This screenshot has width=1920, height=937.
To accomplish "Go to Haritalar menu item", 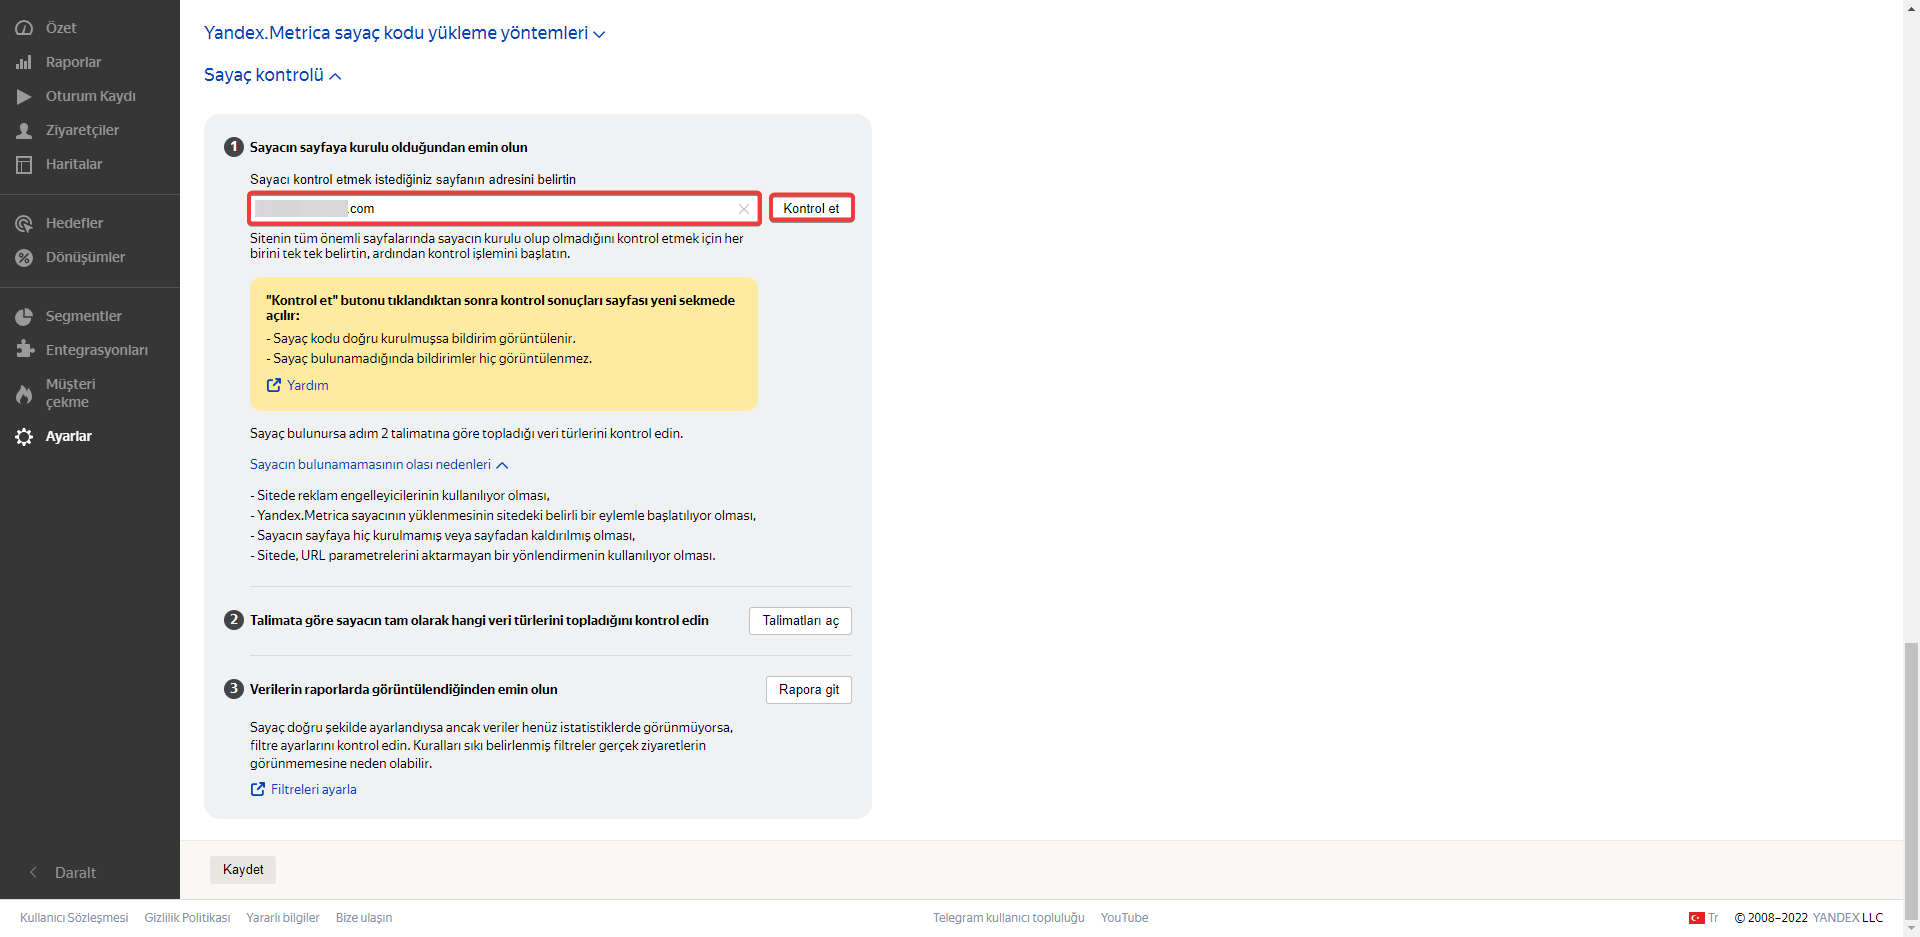I will tap(74, 164).
